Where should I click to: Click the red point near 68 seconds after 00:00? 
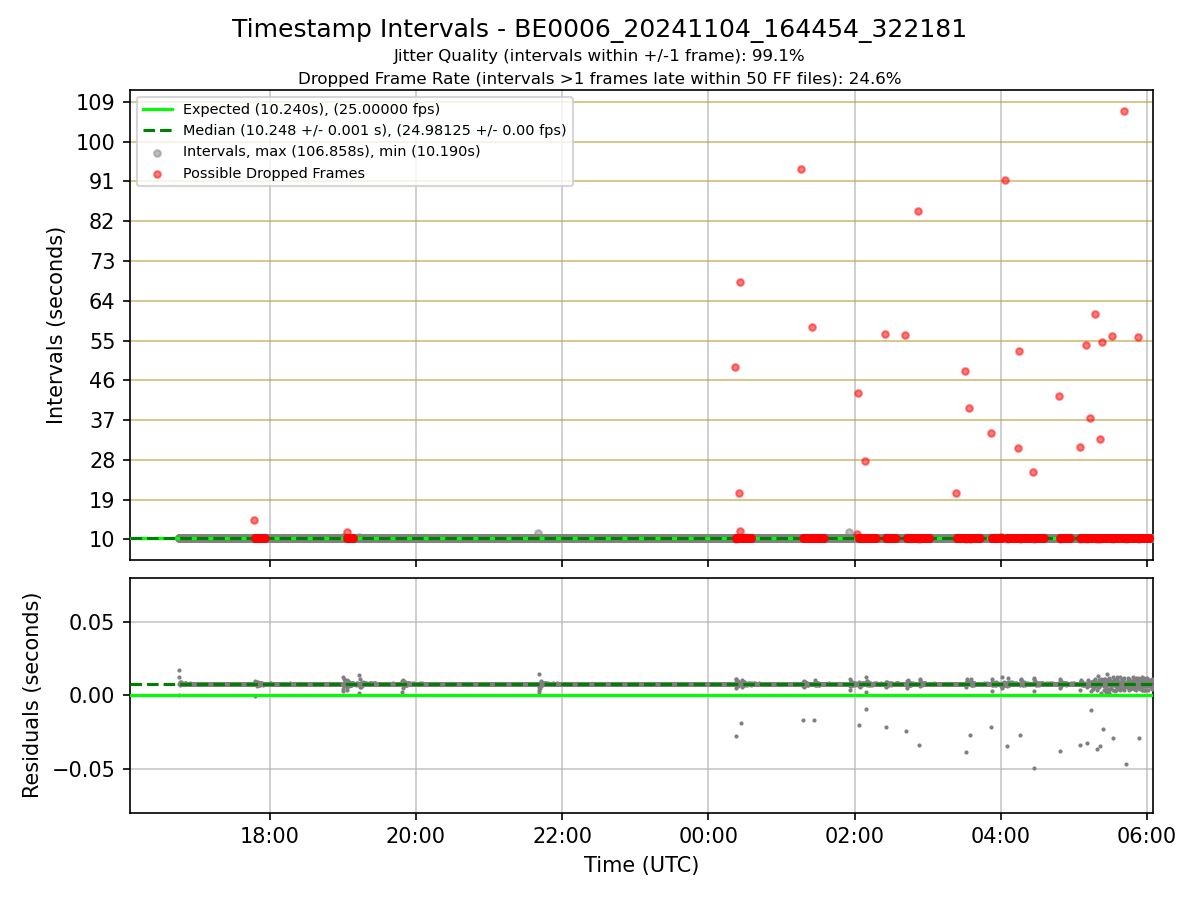click(740, 282)
